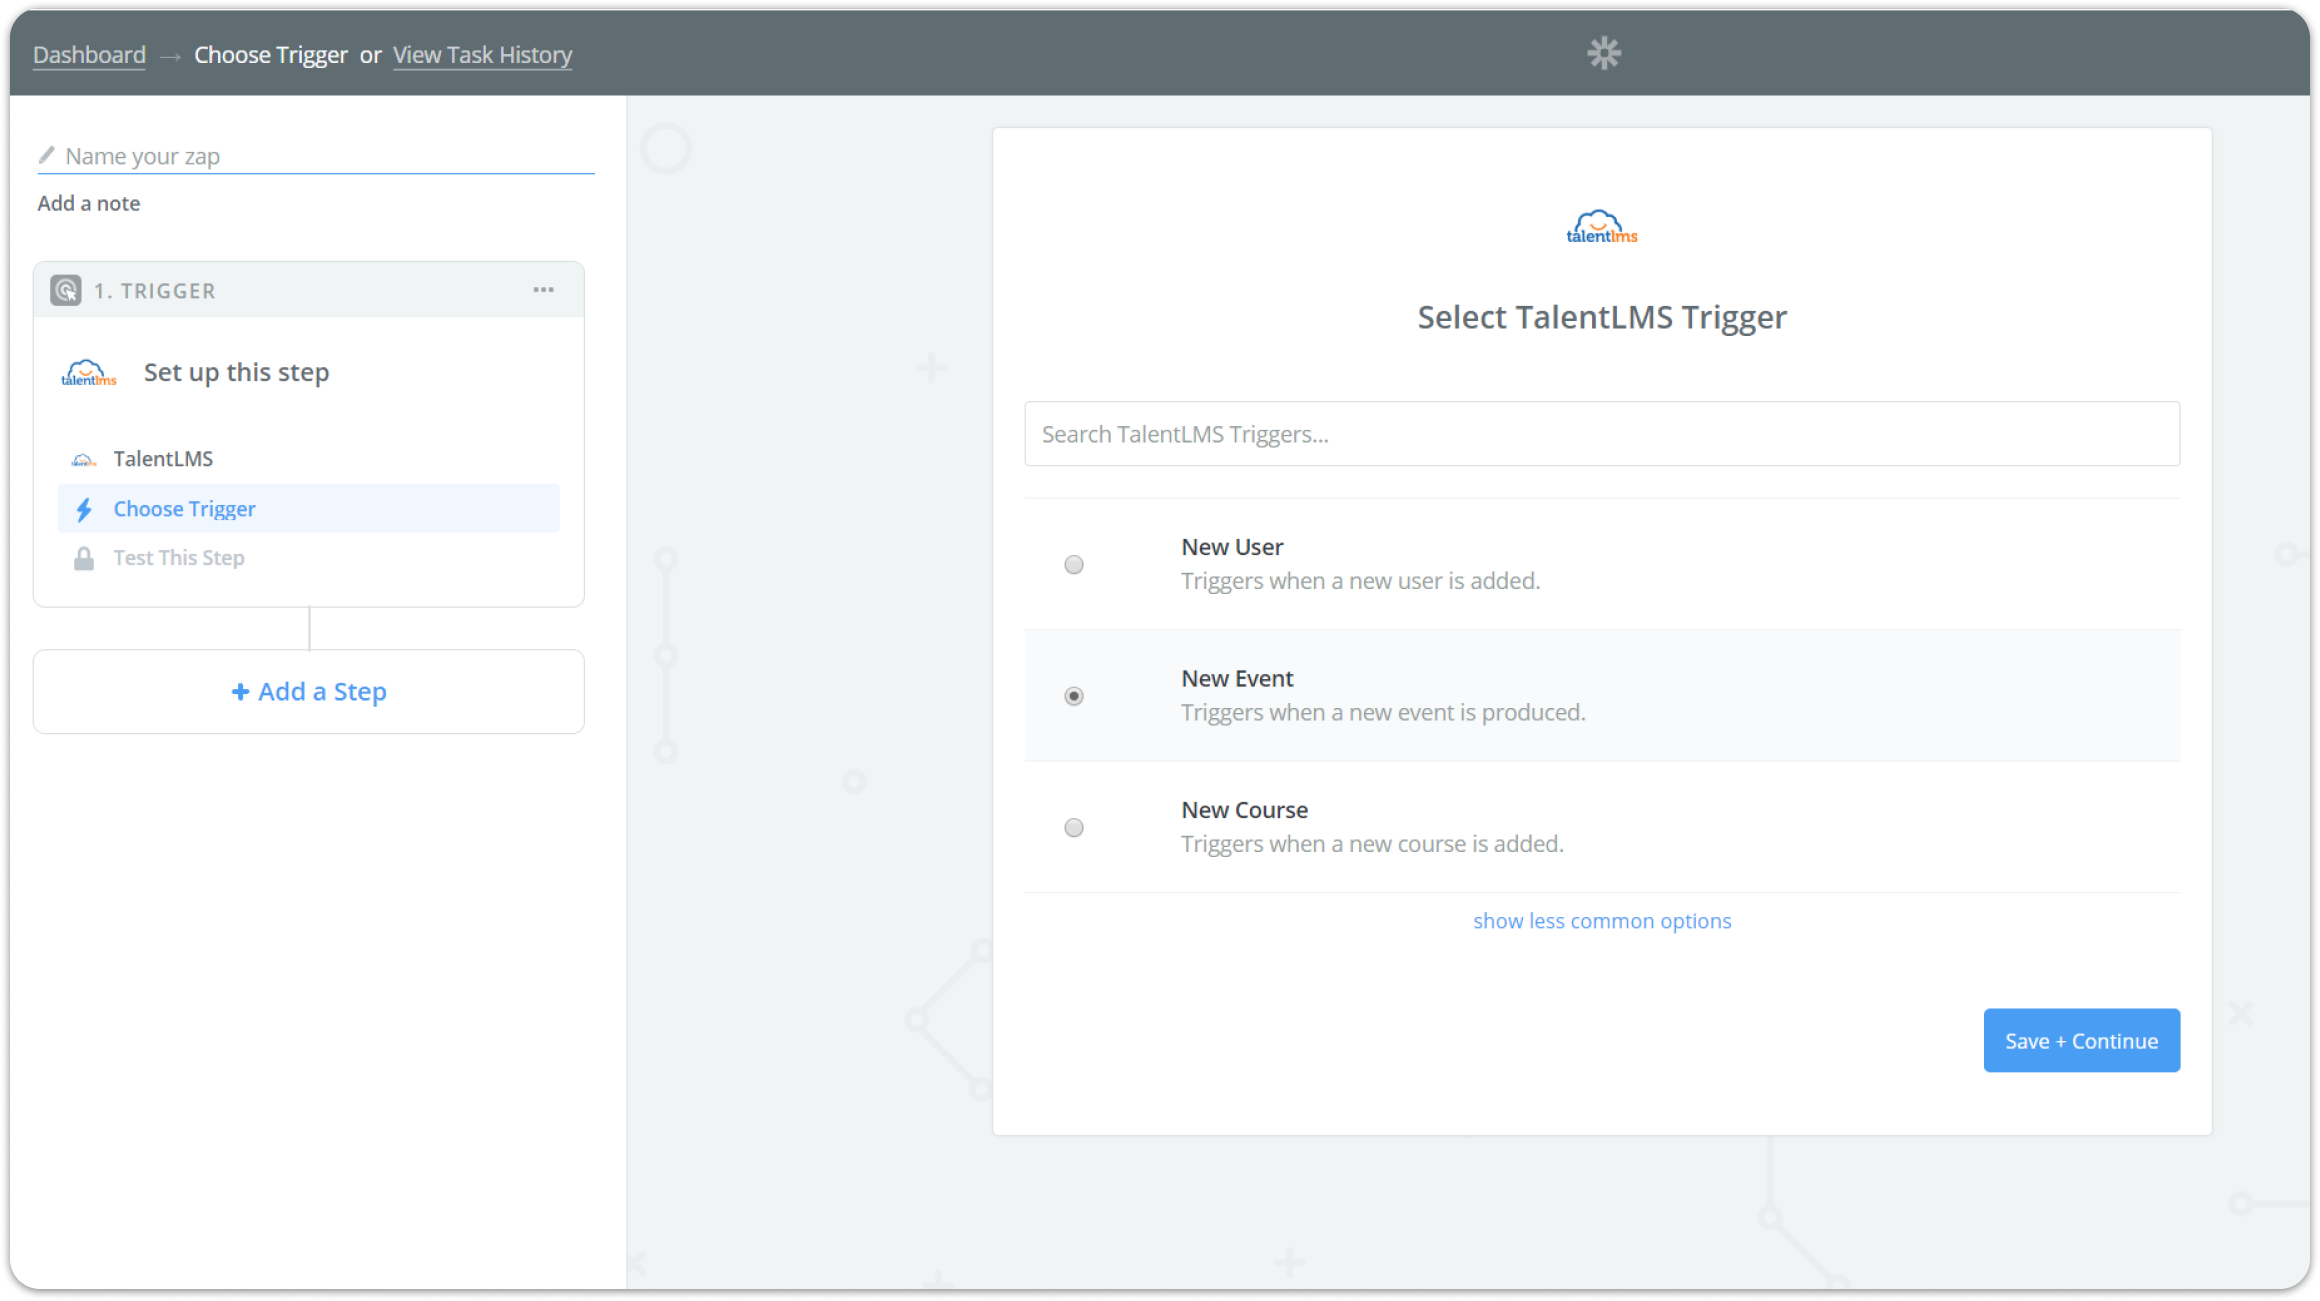2320x1301 pixels.
Task: Open the TalentLMS app step item
Action: (163, 459)
